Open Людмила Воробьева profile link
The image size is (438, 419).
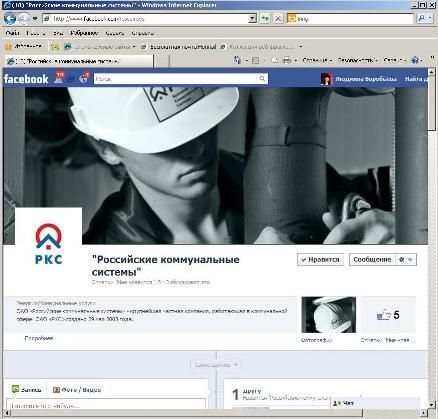(366, 79)
